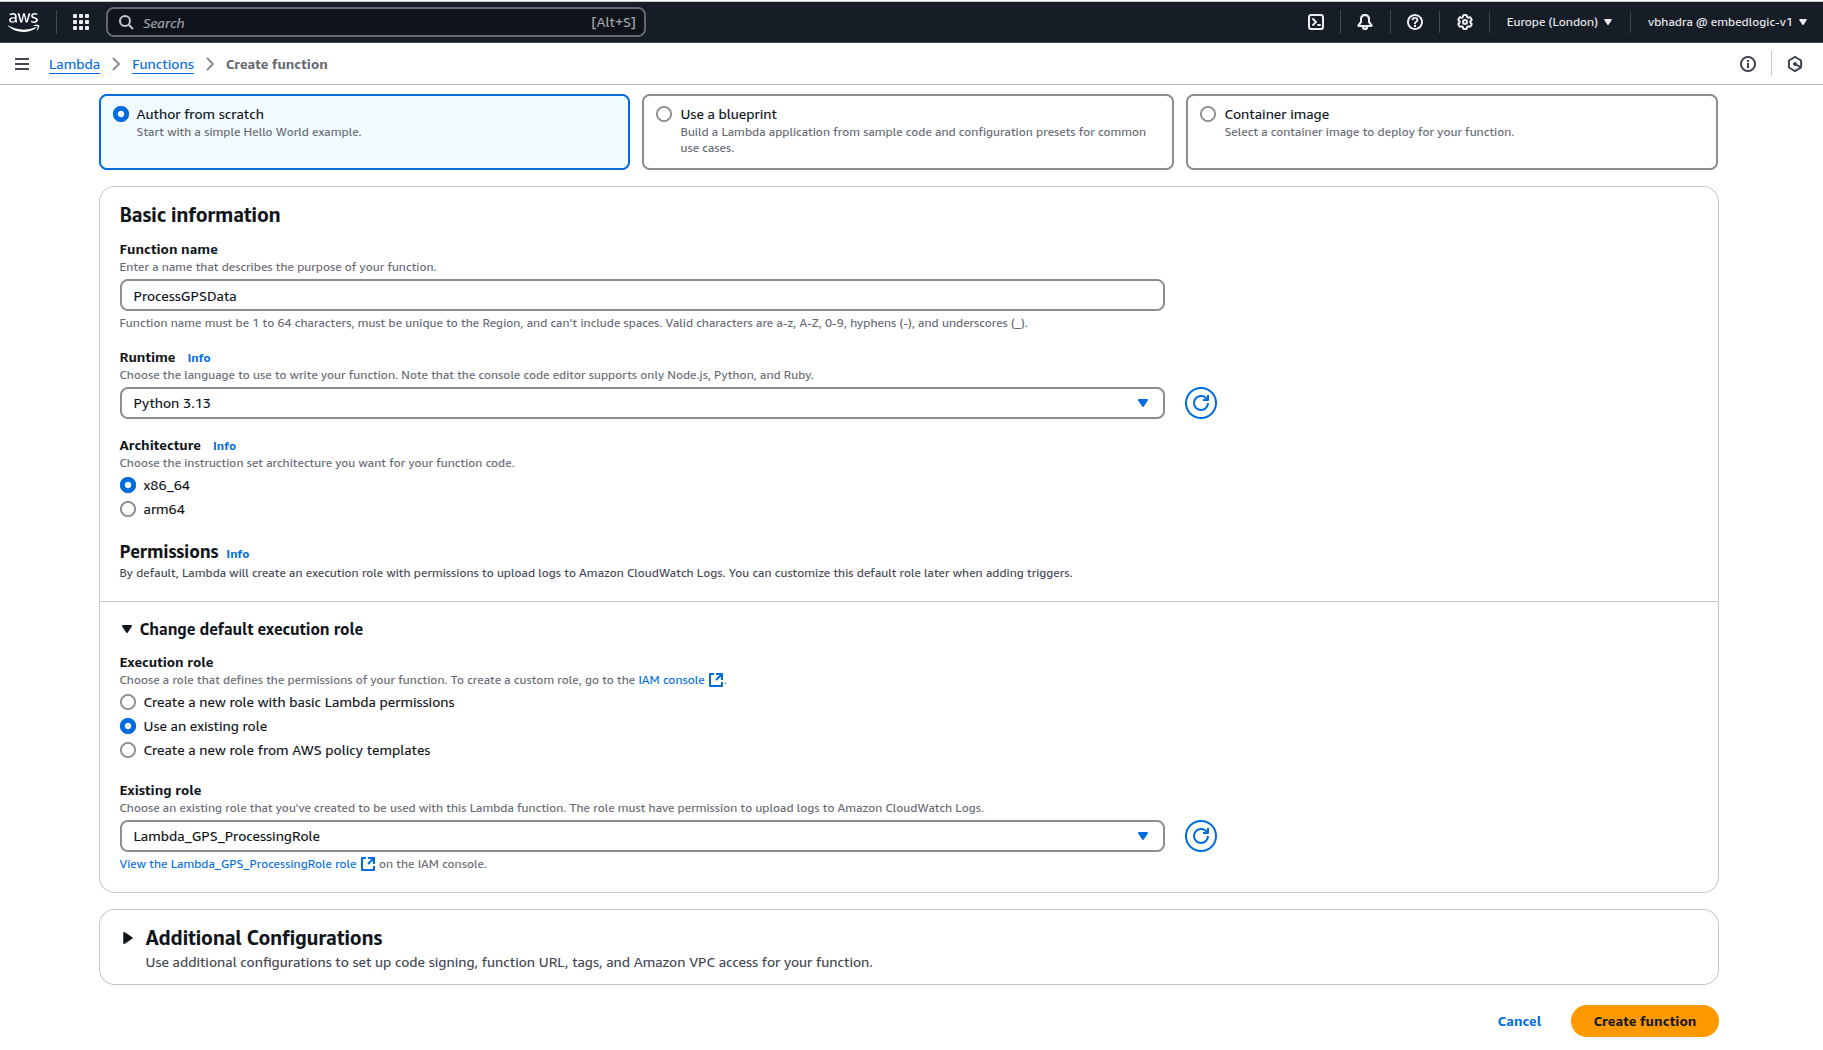The height and width of the screenshot is (1050, 1823).
Task: Choose Create a new role with basic Lambda permissions
Action: point(128,702)
